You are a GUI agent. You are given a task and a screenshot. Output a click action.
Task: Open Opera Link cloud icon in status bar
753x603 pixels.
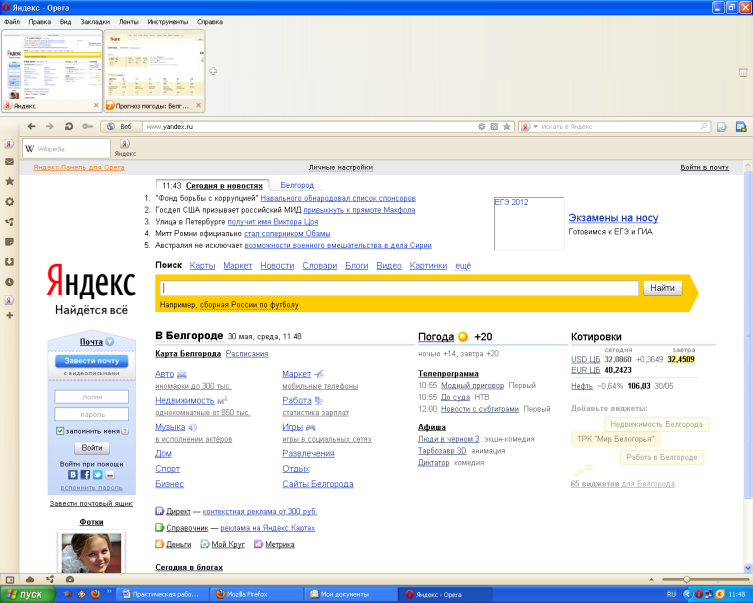click(30, 579)
